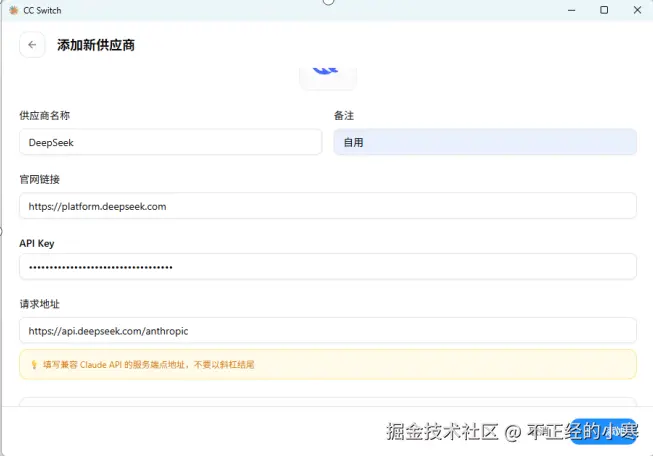Click the 备注 label
The image size is (653, 456).
(x=344, y=115)
